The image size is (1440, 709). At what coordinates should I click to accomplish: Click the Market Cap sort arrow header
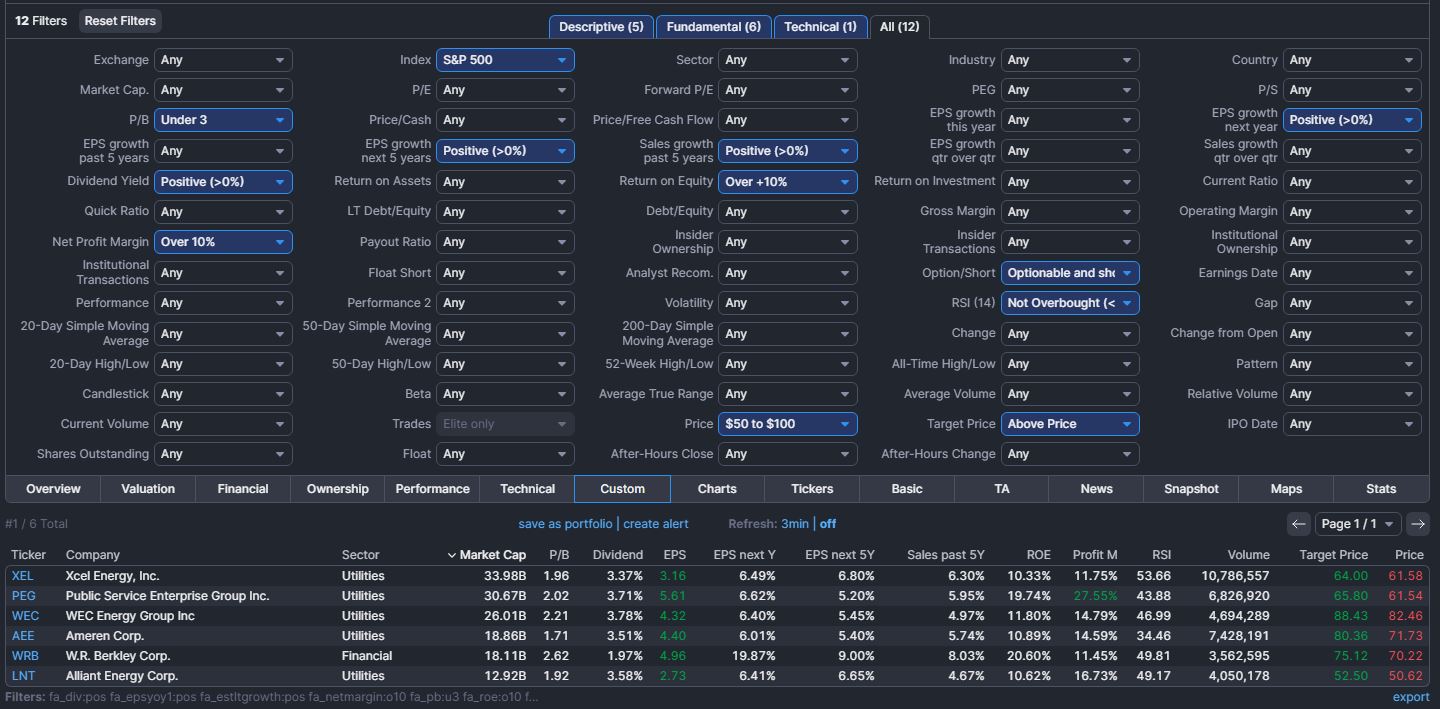(x=487, y=554)
